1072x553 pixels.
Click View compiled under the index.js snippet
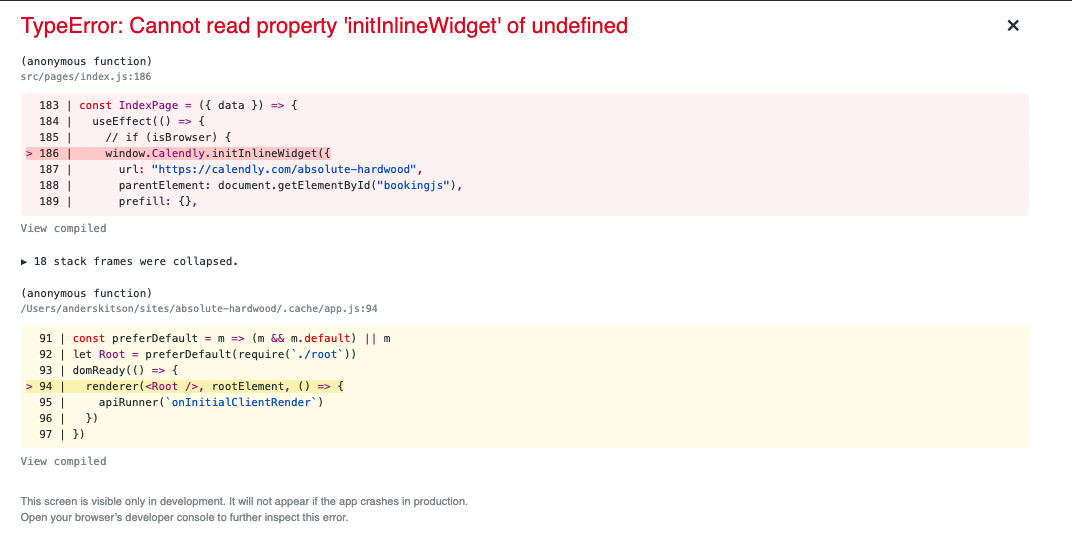[63, 228]
